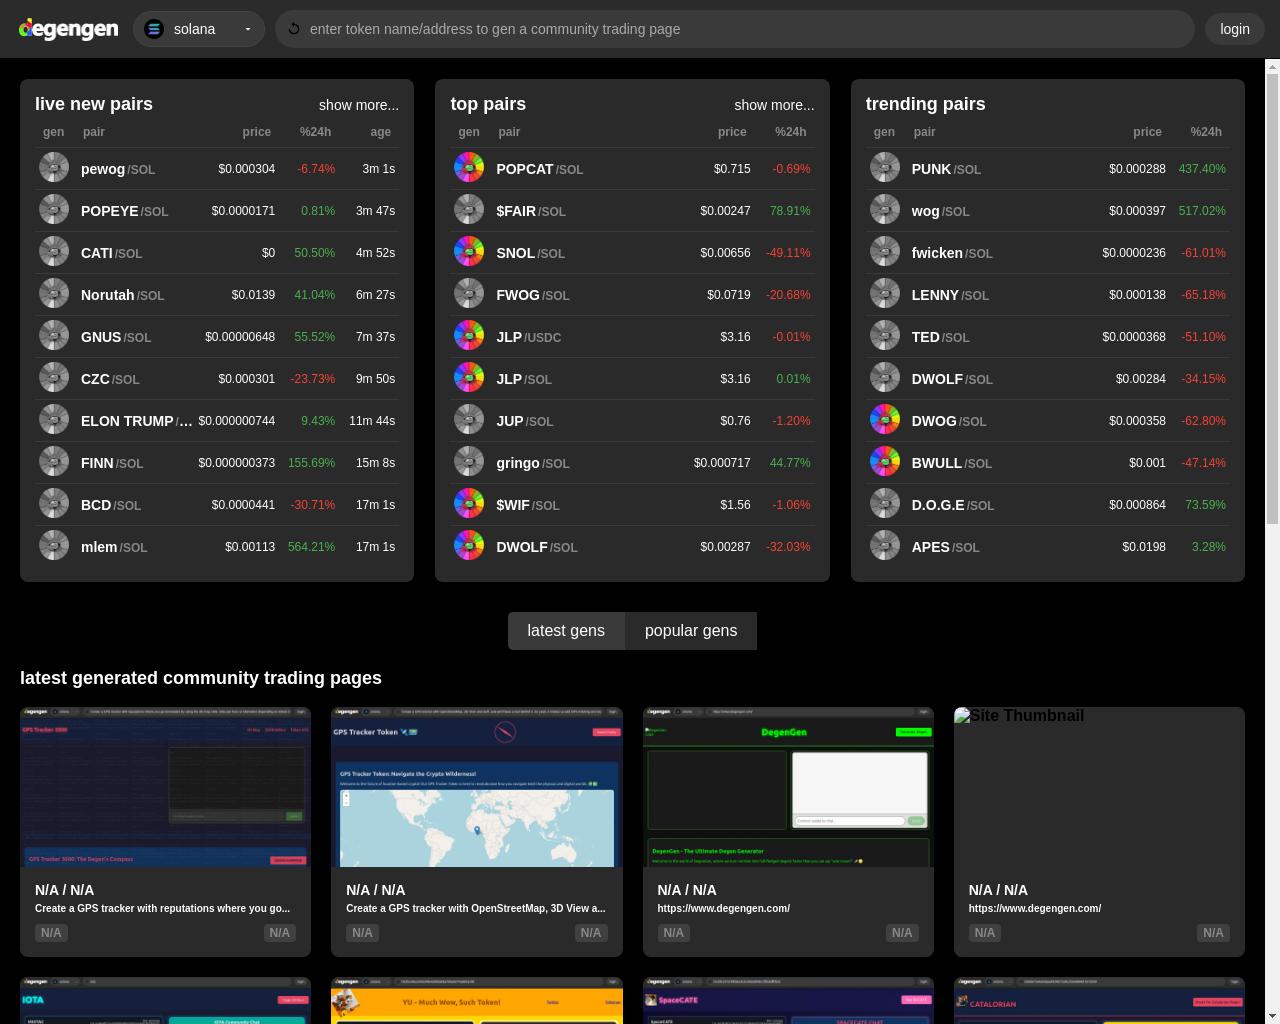This screenshot has height=1024, width=1280.
Task: Click 'Create a GPS tracker with reputations' description
Action: 162,909
